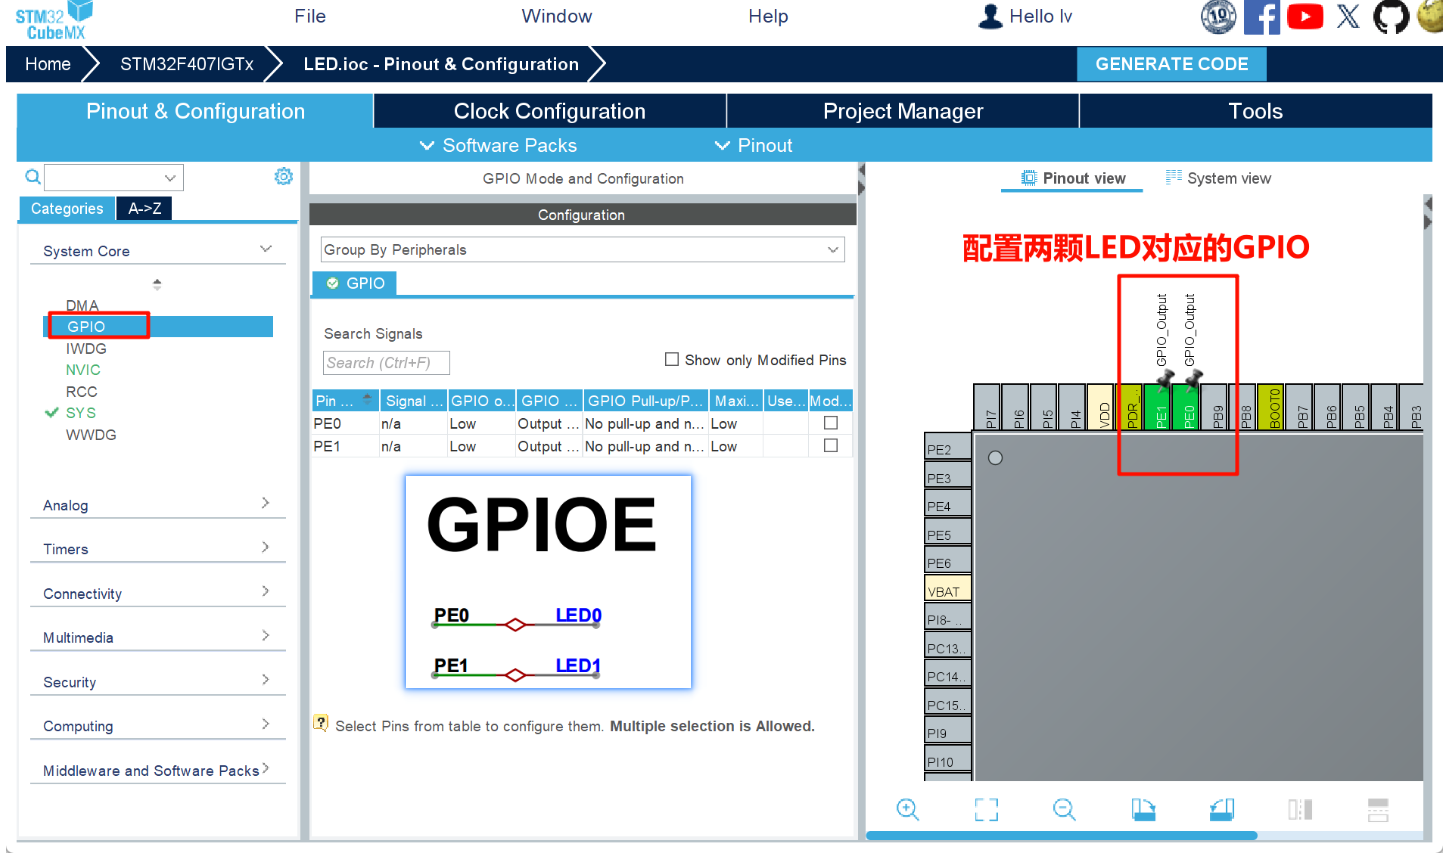Select the zoom in tool below pinout view
This screenshot has height=857, width=1443.
(x=907, y=809)
